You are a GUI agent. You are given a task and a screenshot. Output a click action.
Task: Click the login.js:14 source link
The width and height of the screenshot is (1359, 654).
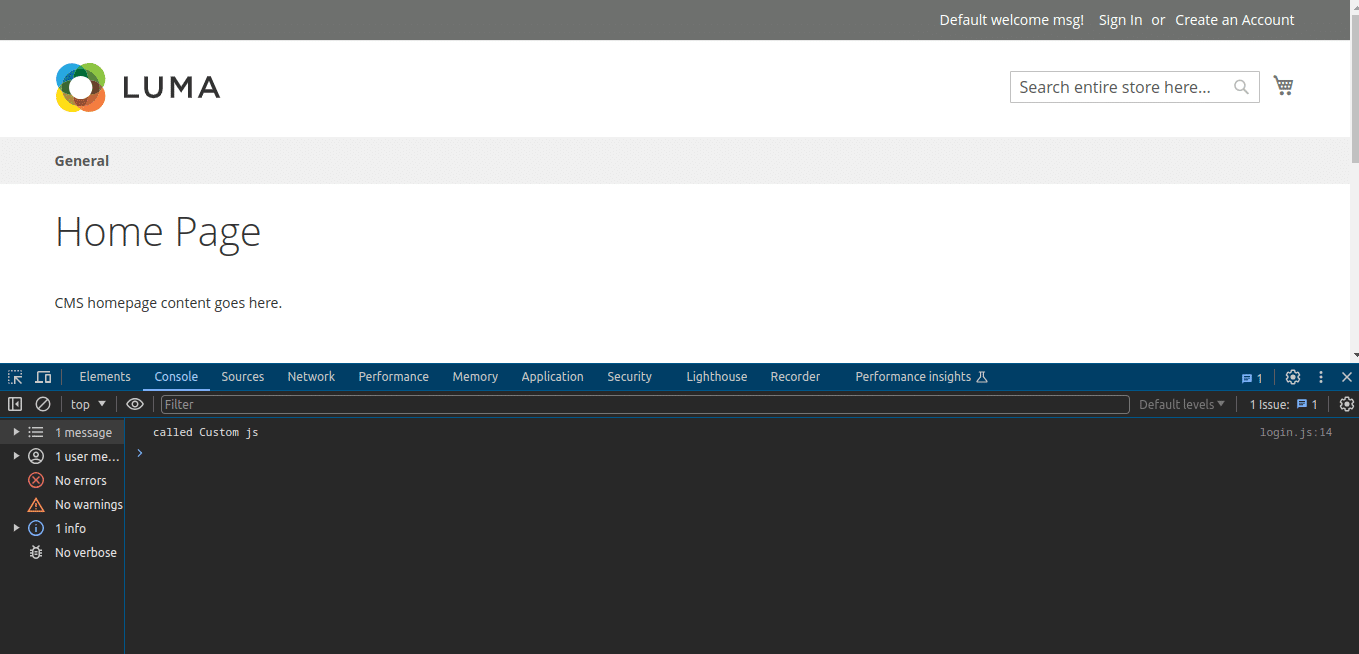tap(1295, 431)
